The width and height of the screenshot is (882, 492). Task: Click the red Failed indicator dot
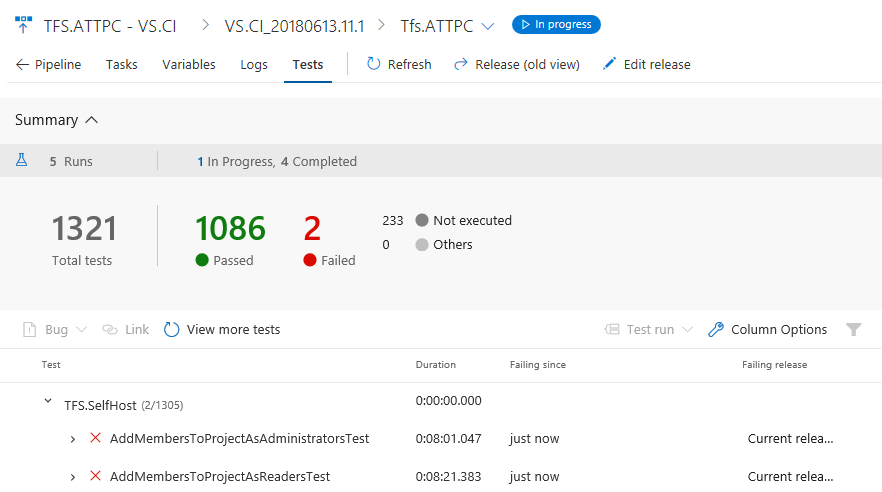point(309,260)
